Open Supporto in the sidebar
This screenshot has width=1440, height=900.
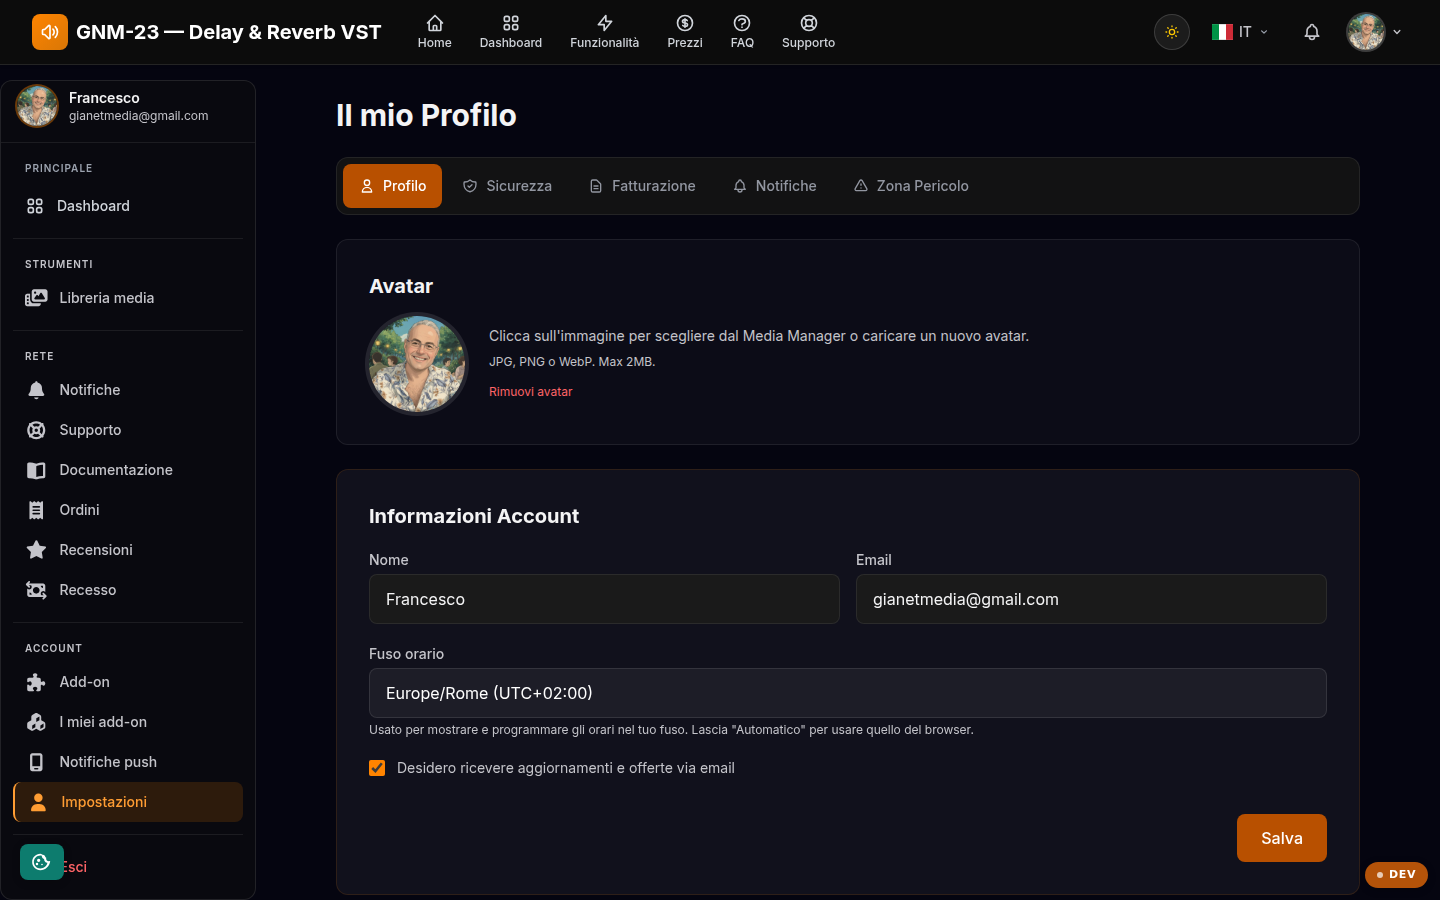click(128, 430)
